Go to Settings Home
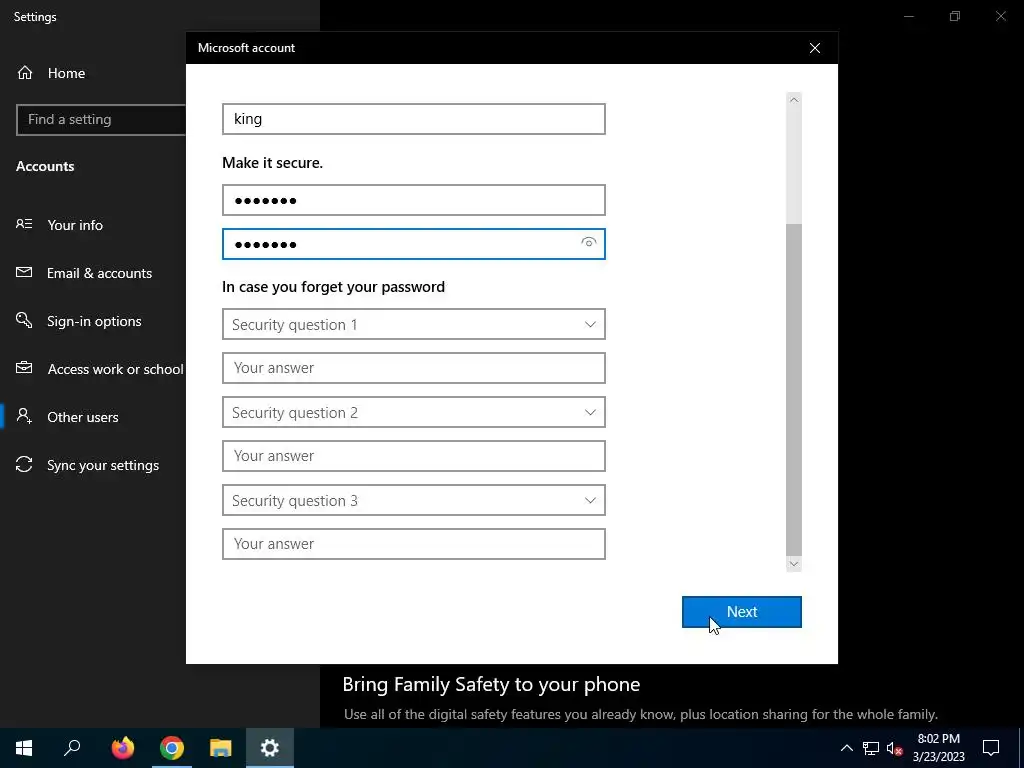This screenshot has width=1024, height=768. tap(66, 73)
